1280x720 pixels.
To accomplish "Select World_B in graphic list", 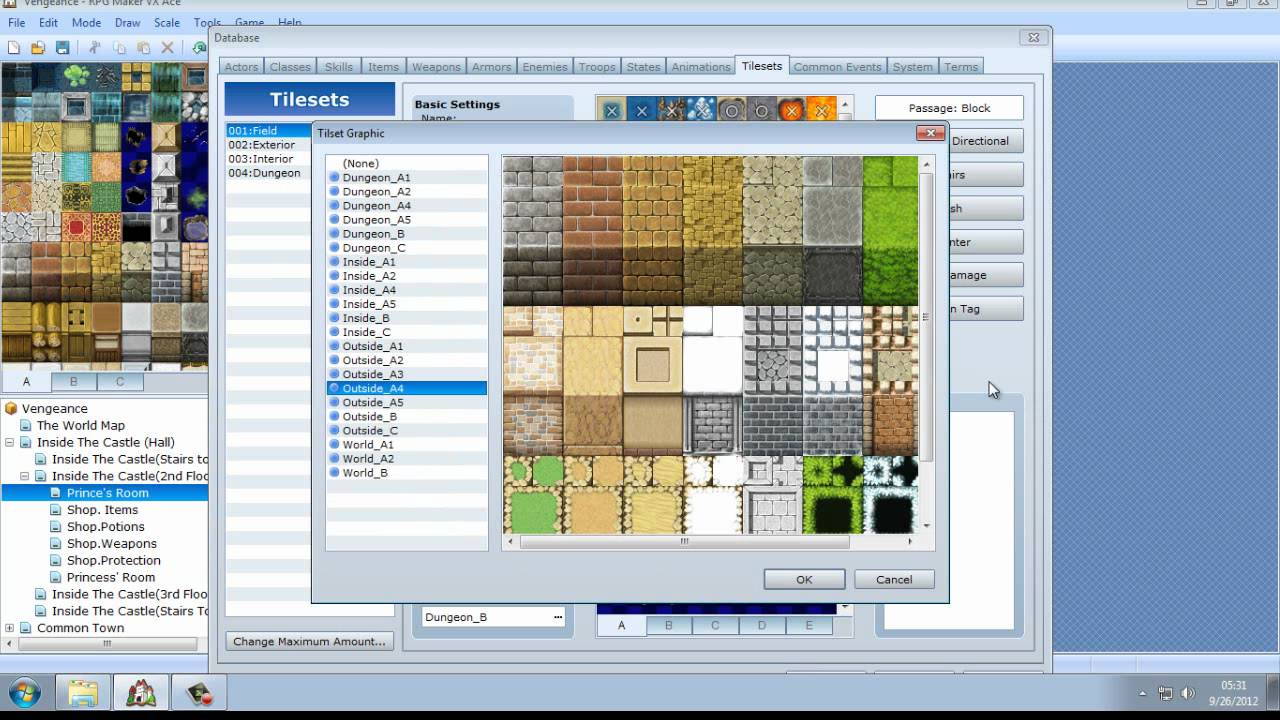I will pos(407,472).
